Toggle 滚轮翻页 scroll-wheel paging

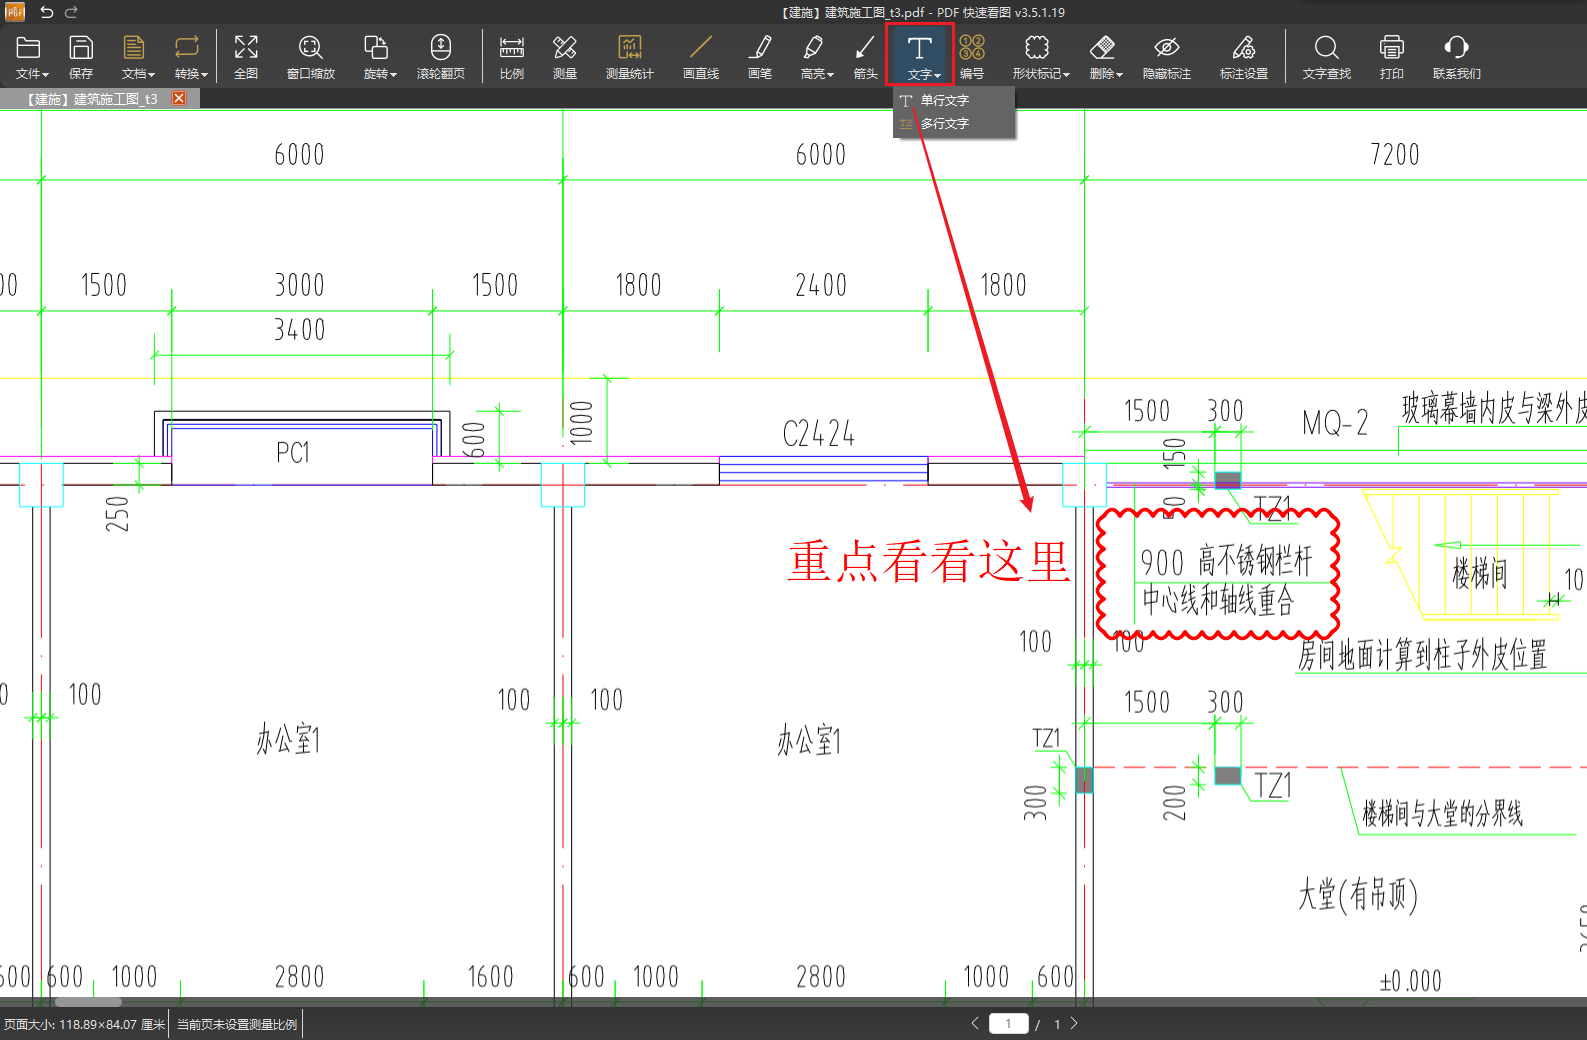pyautogui.click(x=441, y=47)
